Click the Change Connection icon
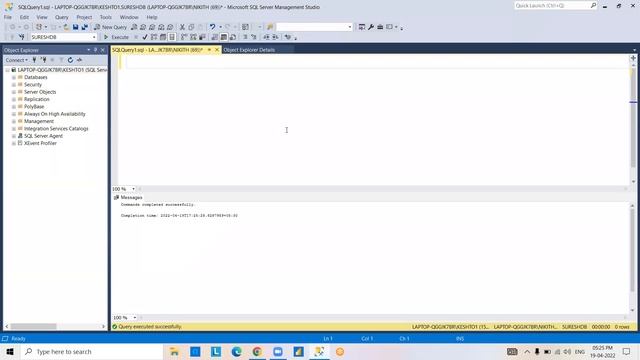Image resolution: width=640 pixels, height=360 pixels. coord(22,37)
